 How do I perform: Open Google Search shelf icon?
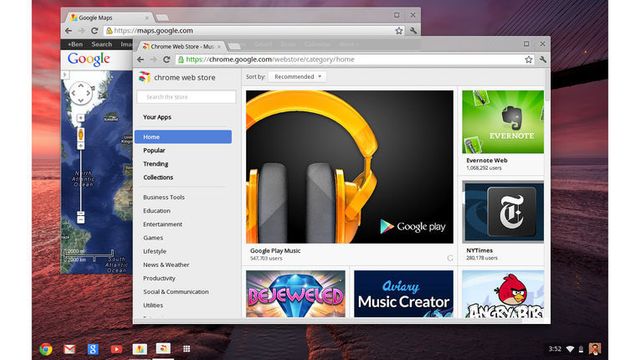point(93,349)
